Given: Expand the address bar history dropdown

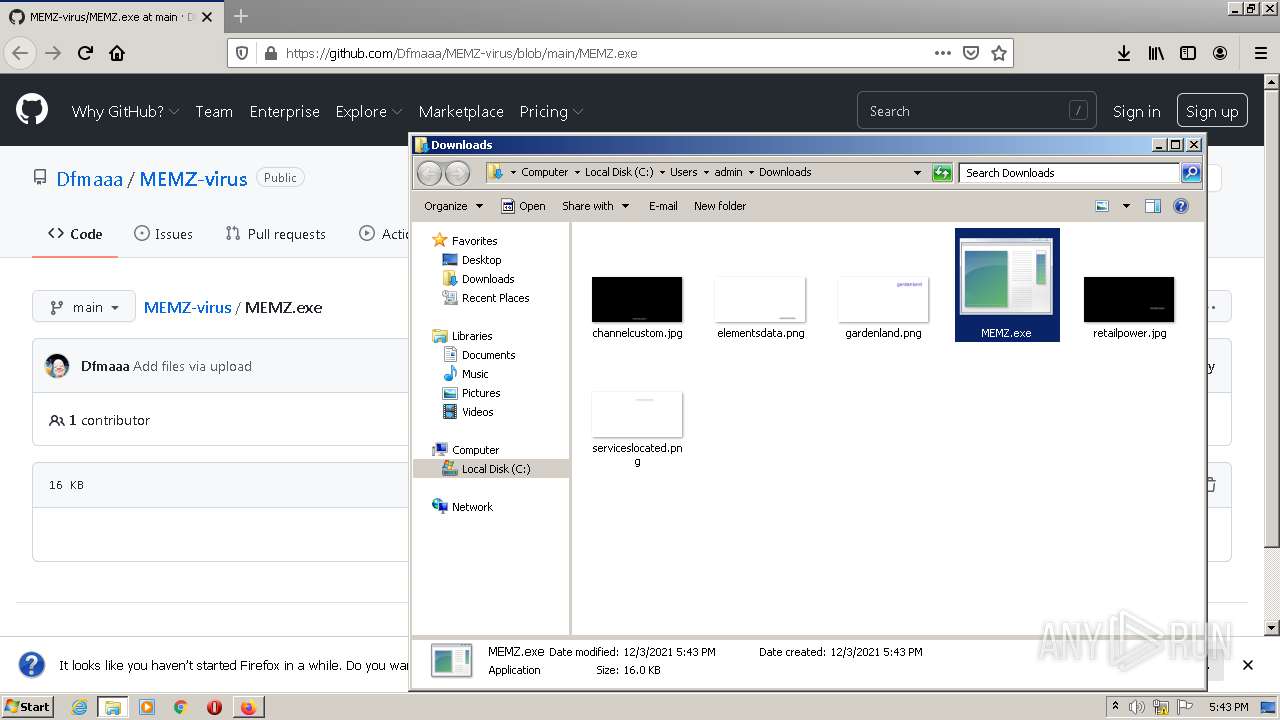Looking at the screenshot, I should pos(917,173).
